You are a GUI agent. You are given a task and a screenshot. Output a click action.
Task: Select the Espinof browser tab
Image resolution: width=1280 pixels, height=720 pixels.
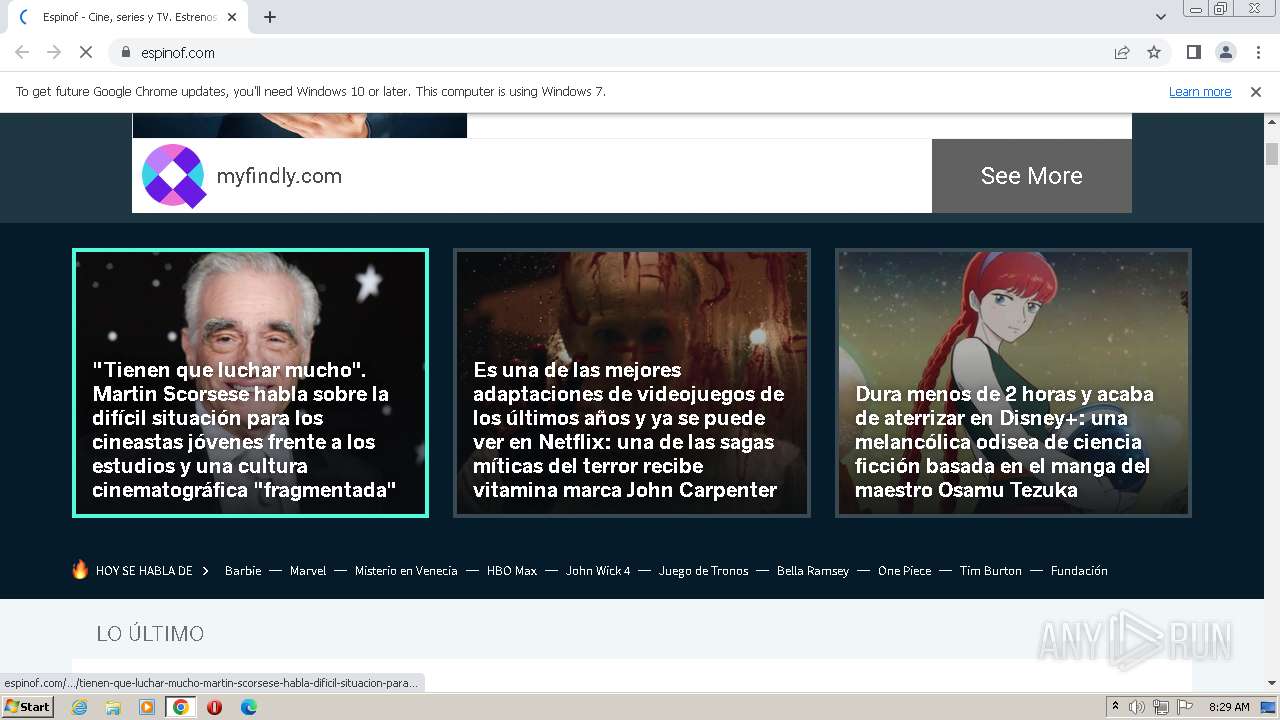coord(127,17)
